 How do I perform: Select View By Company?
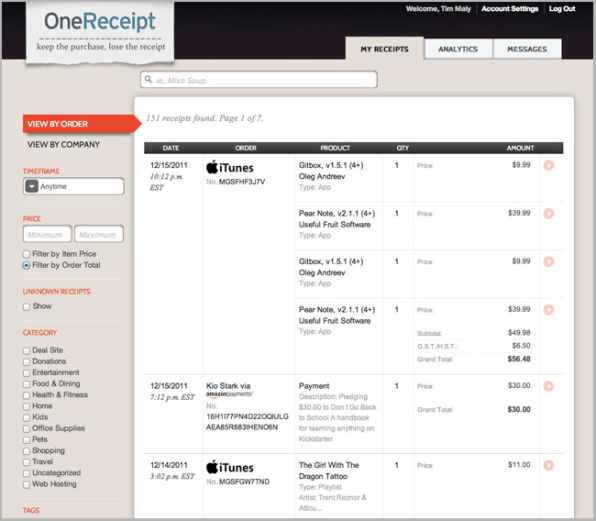coord(63,144)
